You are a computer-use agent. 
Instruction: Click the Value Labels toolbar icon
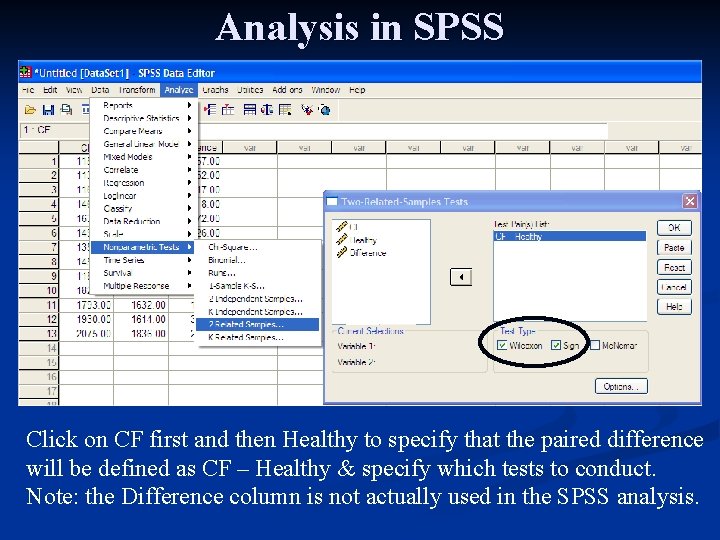pos(307,110)
